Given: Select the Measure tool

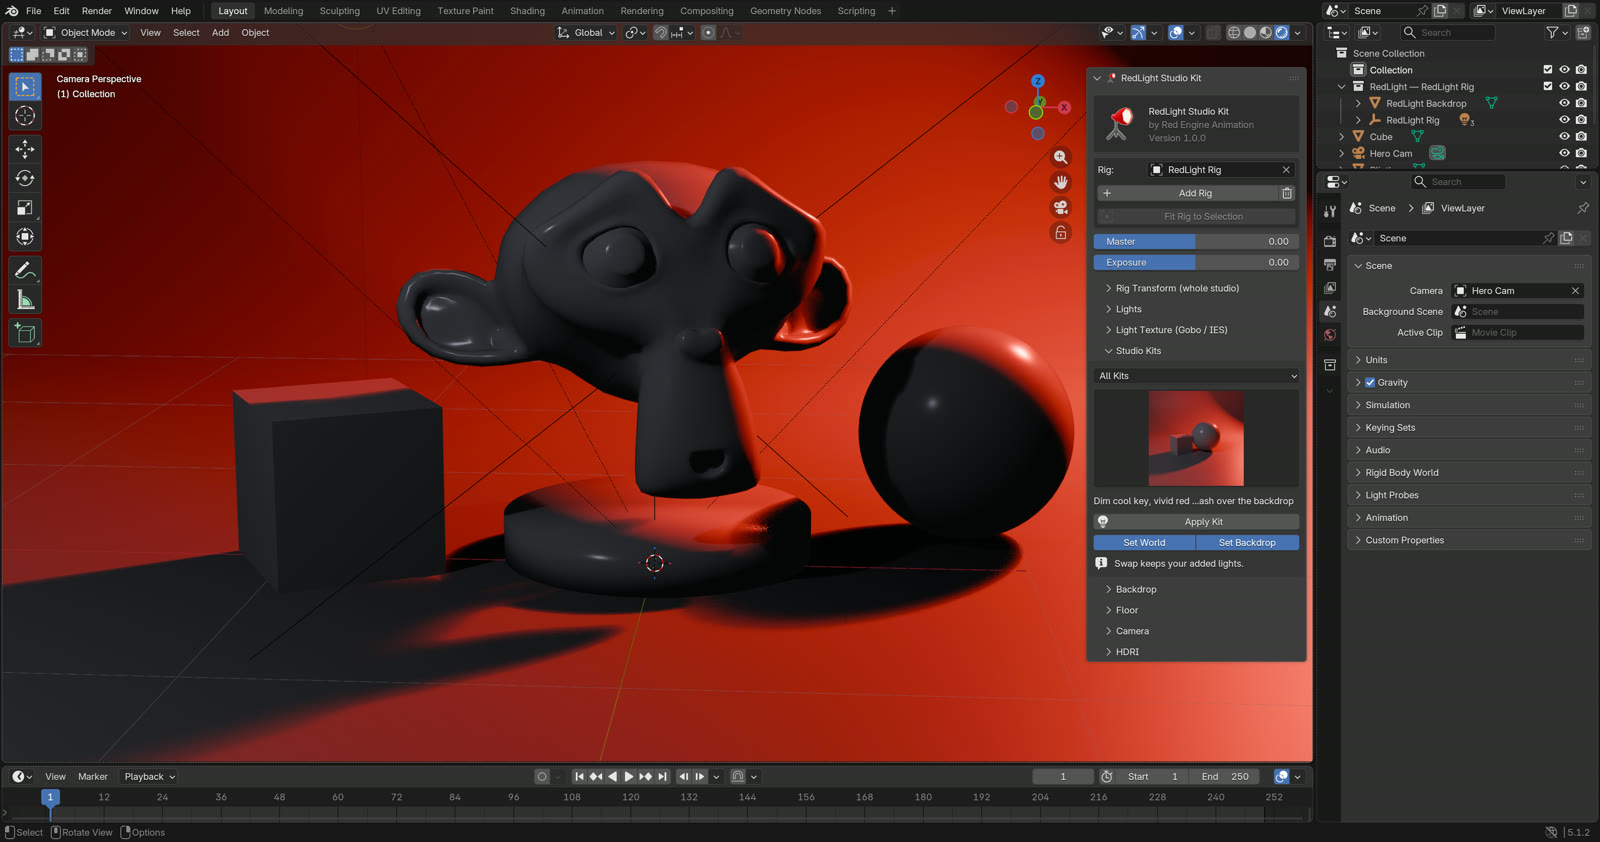Looking at the screenshot, I should point(25,300).
